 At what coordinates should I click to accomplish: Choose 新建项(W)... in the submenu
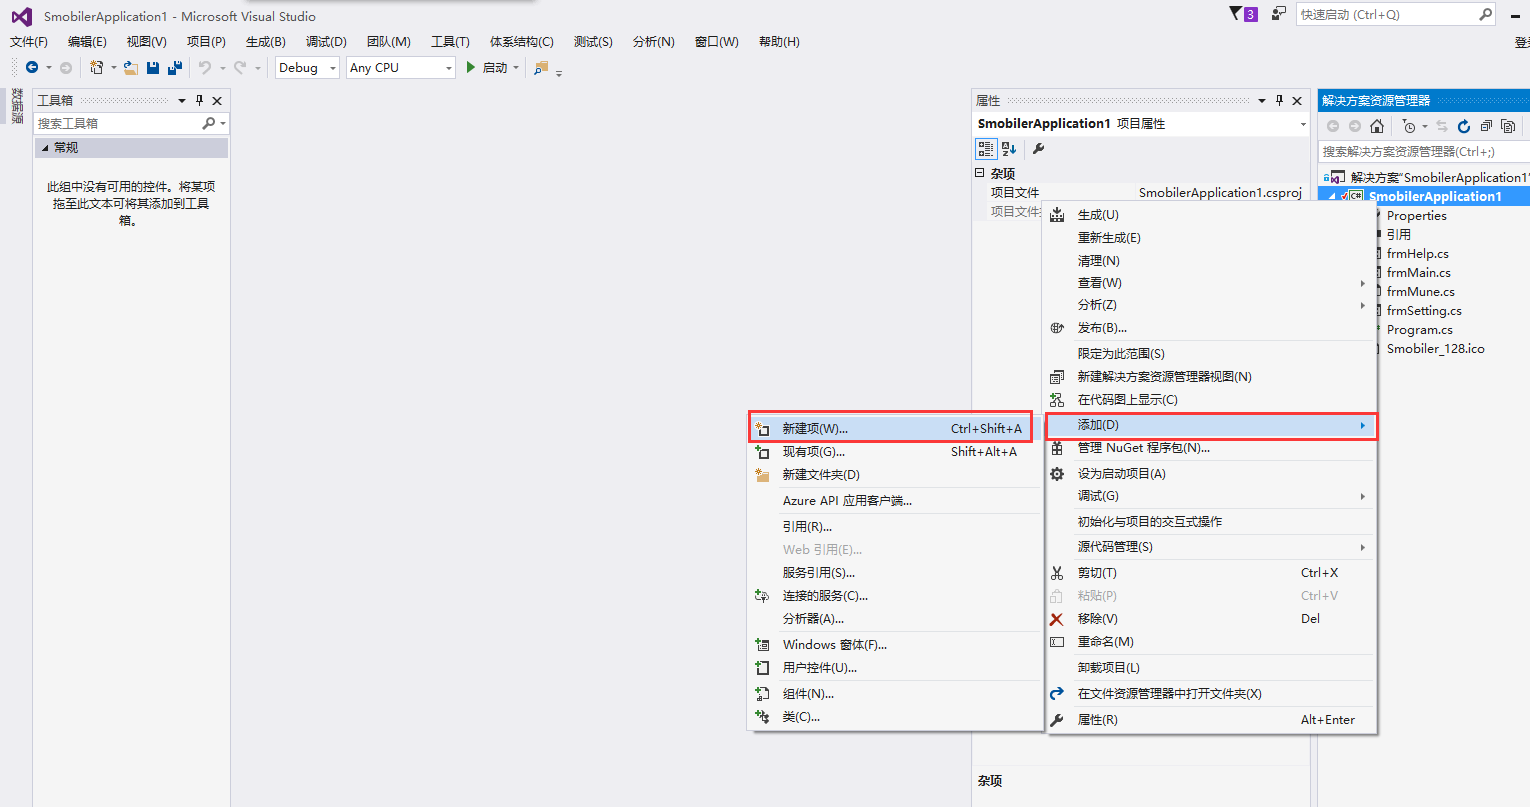tap(890, 428)
